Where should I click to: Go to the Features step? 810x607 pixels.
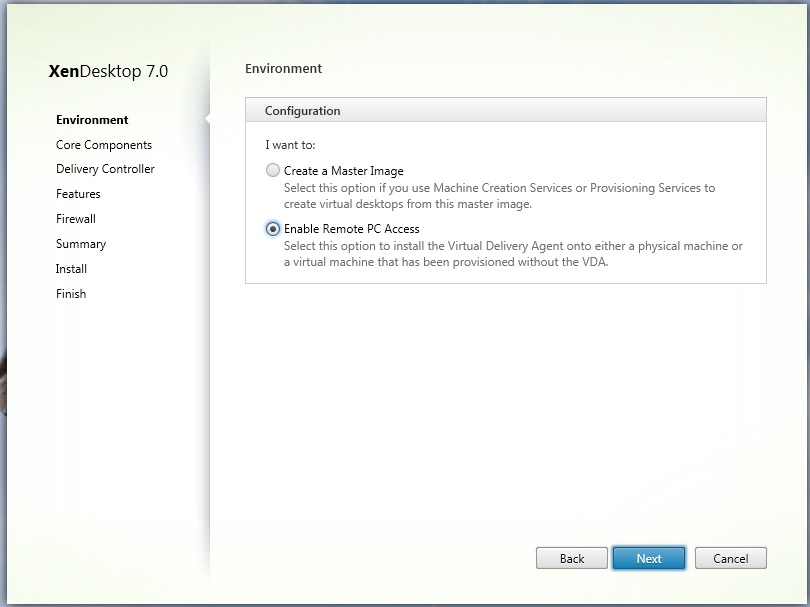point(78,194)
